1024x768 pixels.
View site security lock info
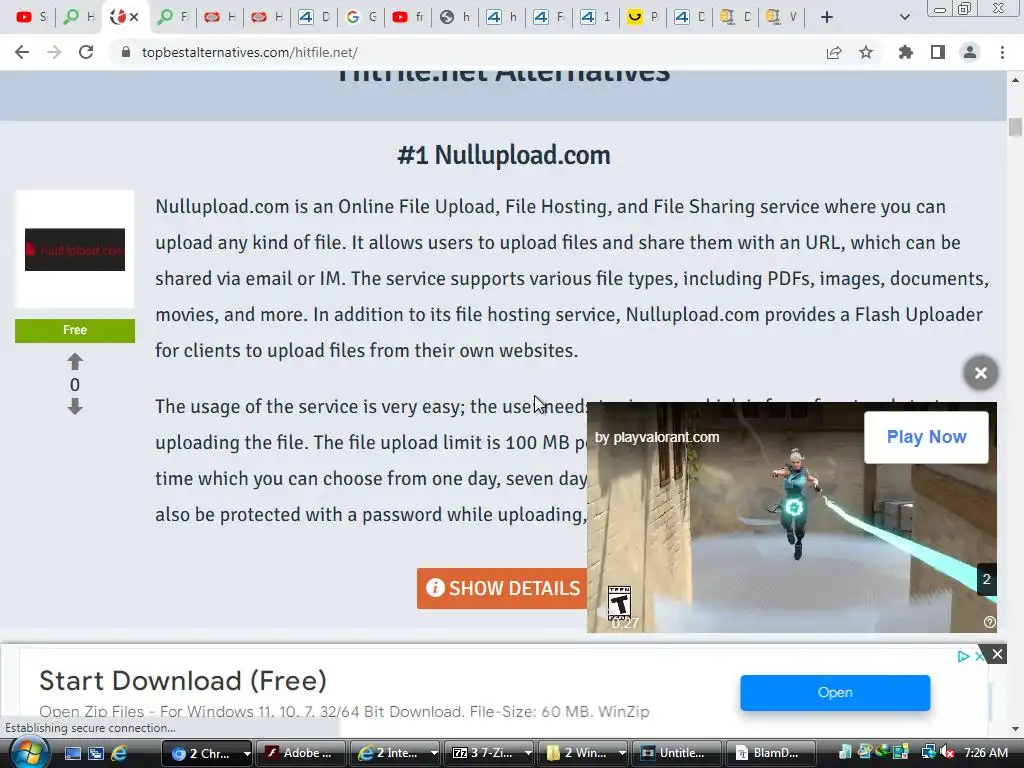[126, 52]
